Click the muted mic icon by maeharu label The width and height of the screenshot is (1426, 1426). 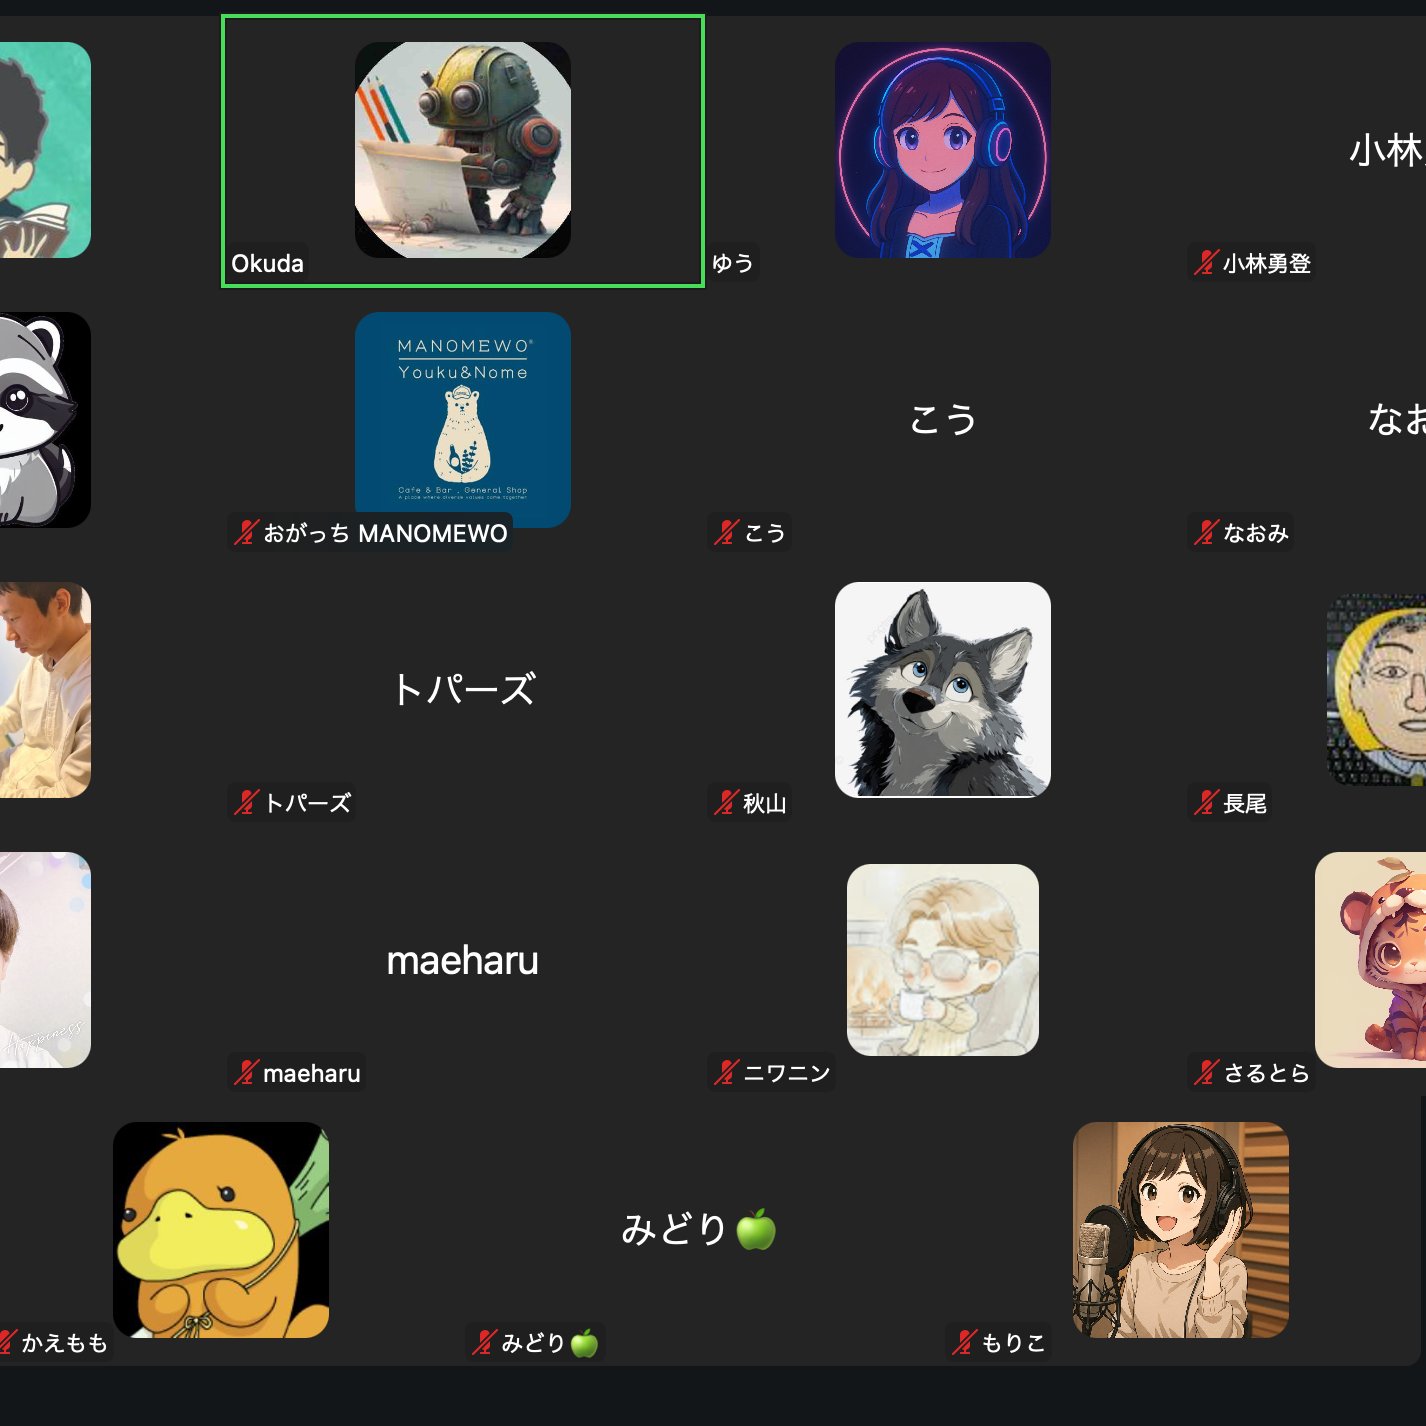[x=246, y=1073]
